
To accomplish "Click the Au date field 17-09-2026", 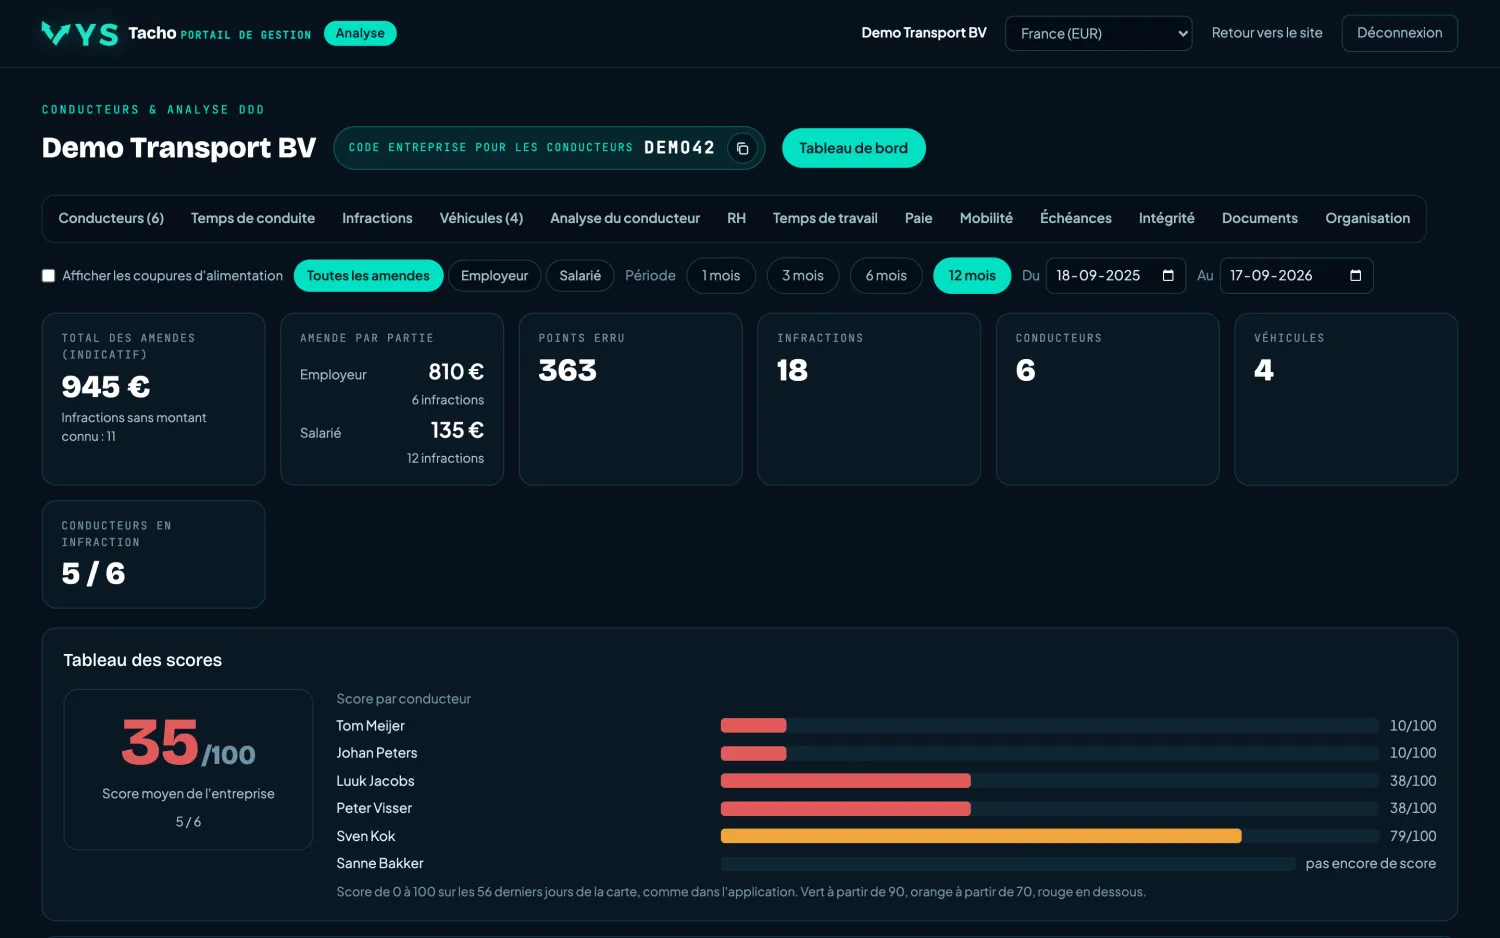I will click(1296, 276).
